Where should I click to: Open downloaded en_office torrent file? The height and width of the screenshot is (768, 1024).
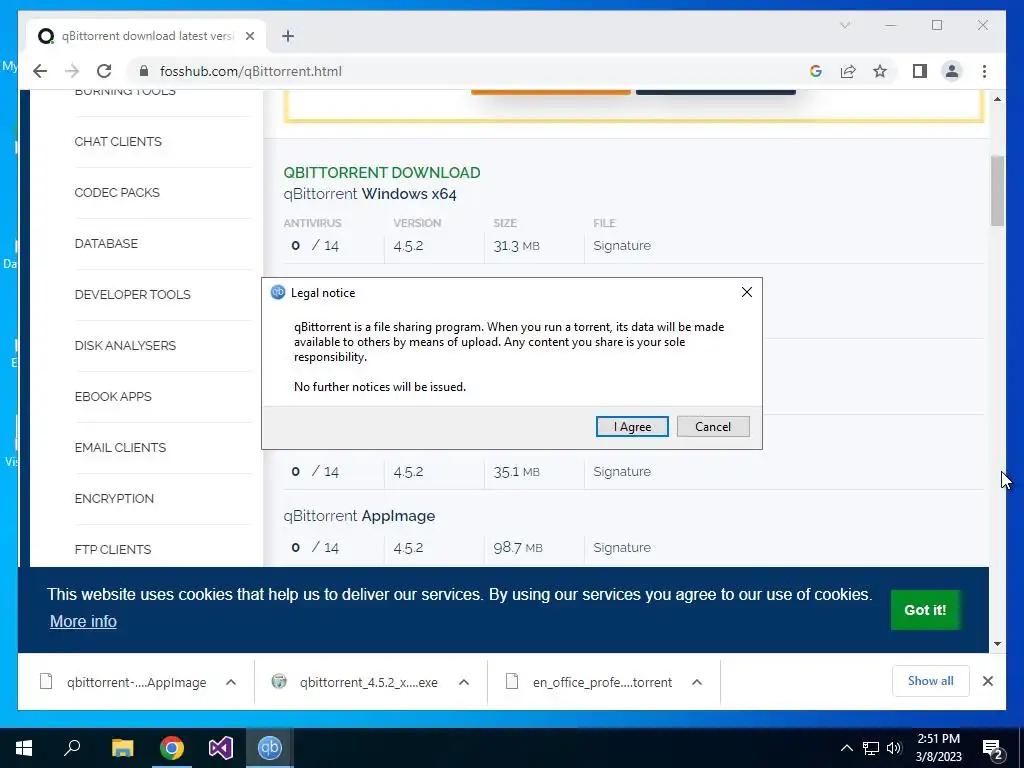pos(589,682)
